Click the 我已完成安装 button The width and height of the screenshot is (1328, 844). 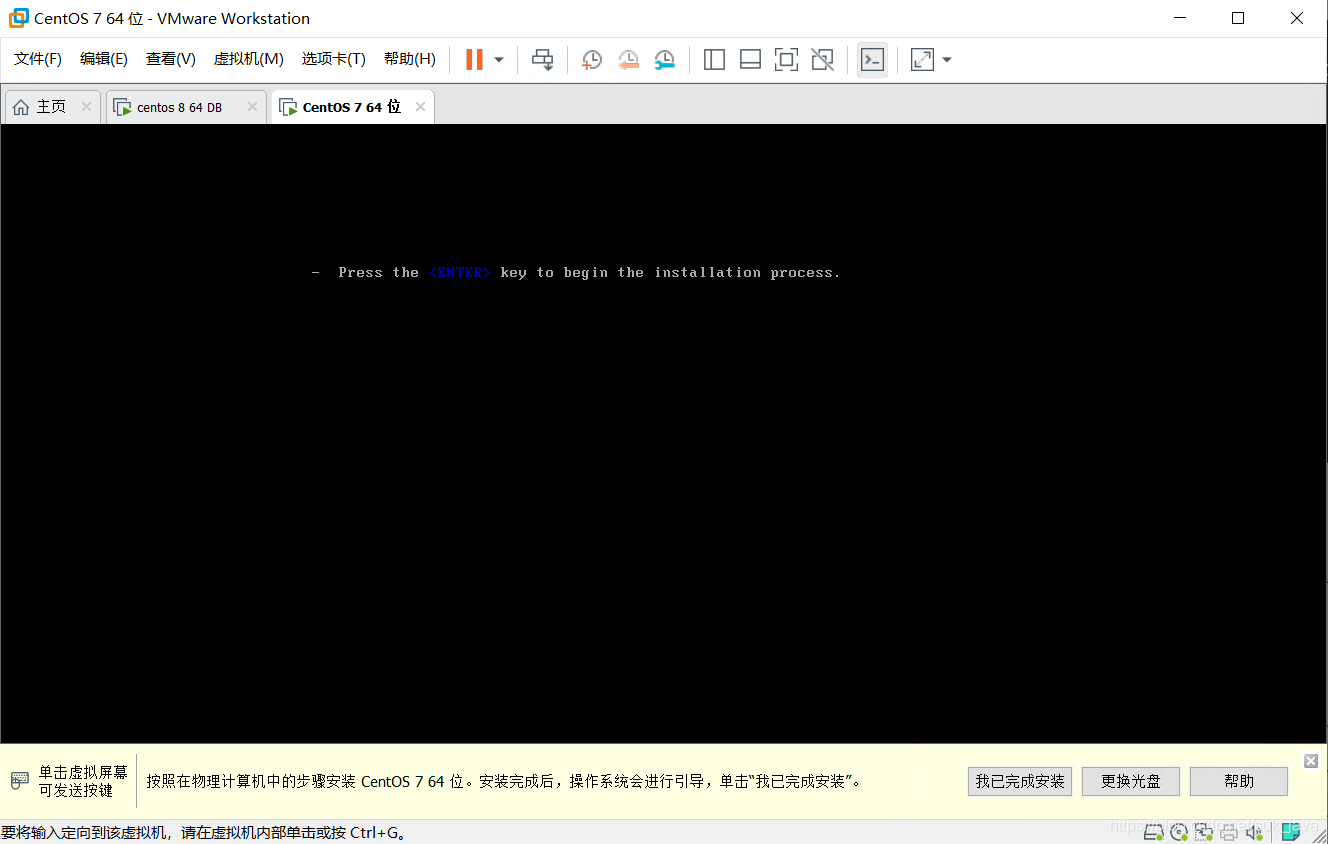point(1019,781)
